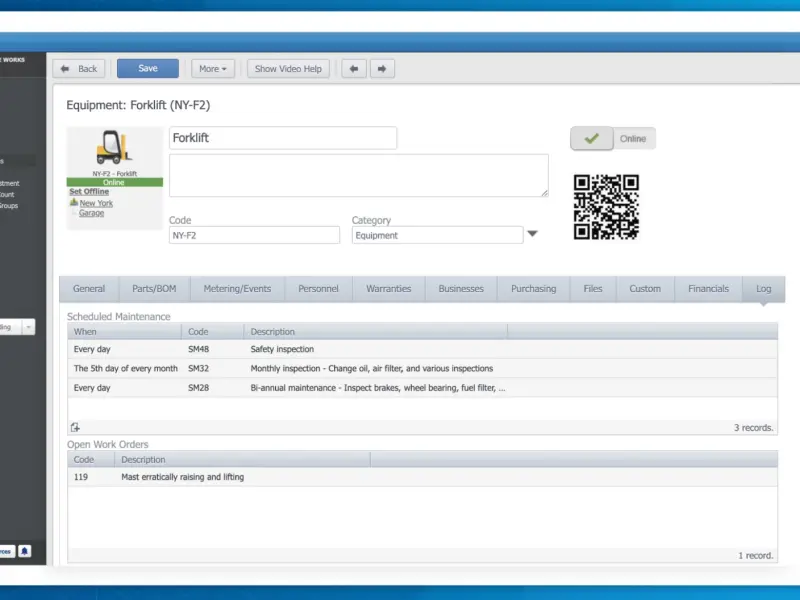Toggle the Online status switch

[613, 138]
